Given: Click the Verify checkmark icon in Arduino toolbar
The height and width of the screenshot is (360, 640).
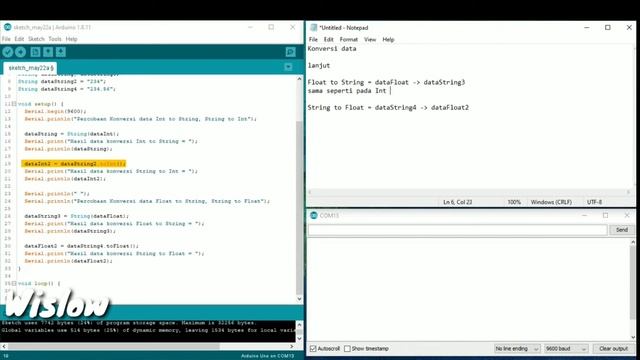Looking at the screenshot, I should [8, 52].
